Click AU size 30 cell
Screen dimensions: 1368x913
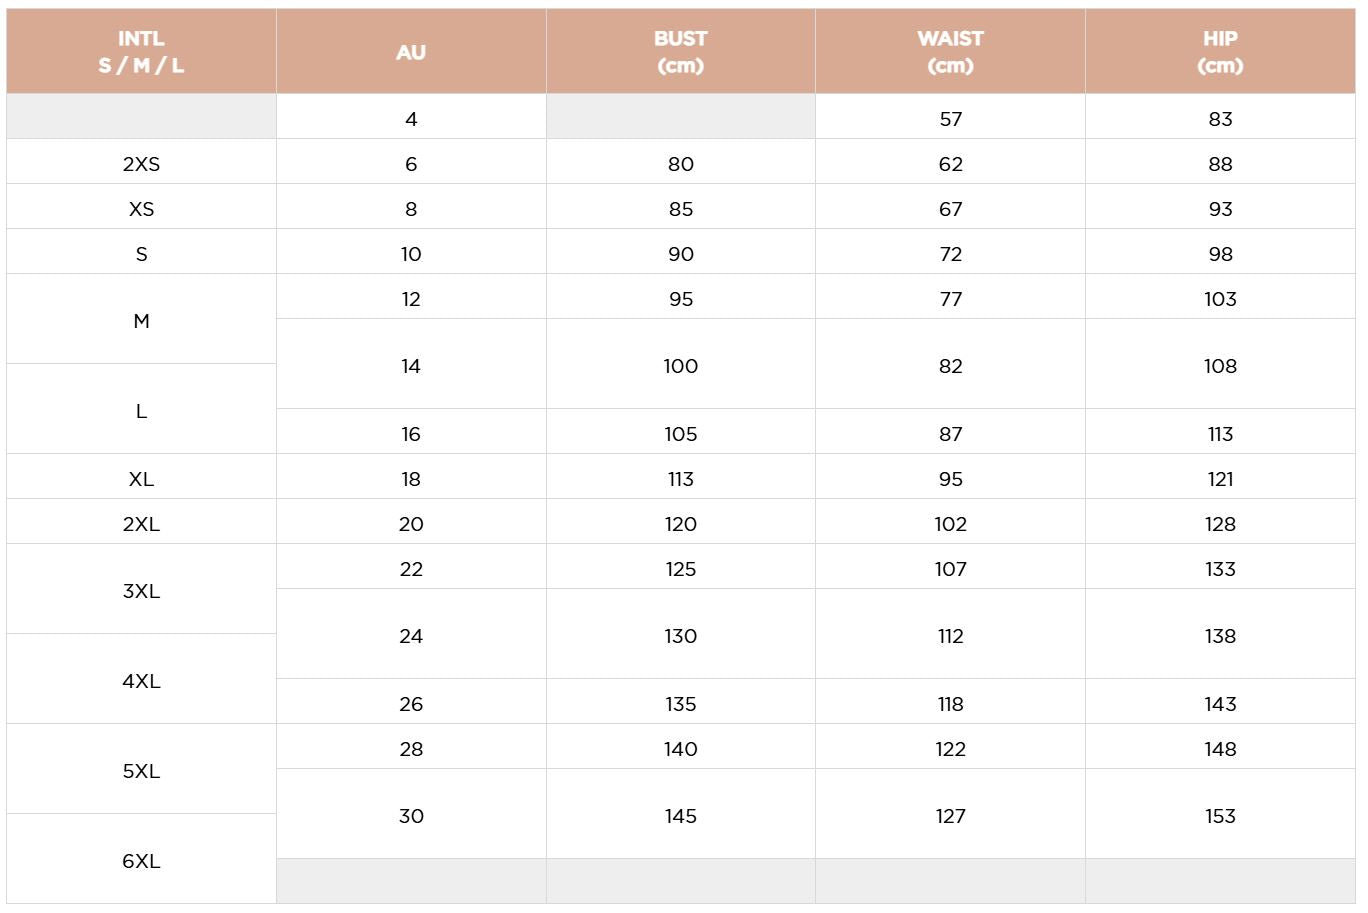411,816
